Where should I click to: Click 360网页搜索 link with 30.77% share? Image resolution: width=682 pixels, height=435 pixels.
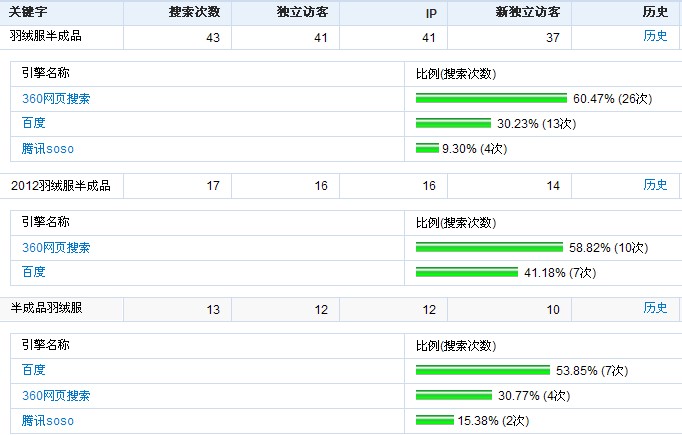[x=56, y=395]
